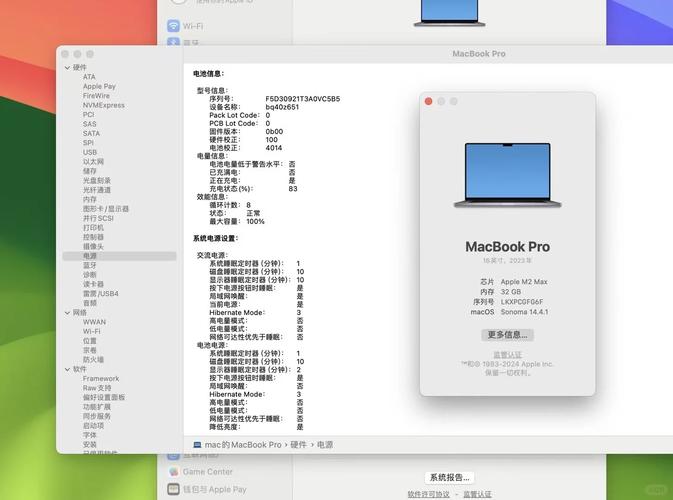Select 摄像头 in hardware list
The height and width of the screenshot is (500, 673).
(x=93, y=247)
